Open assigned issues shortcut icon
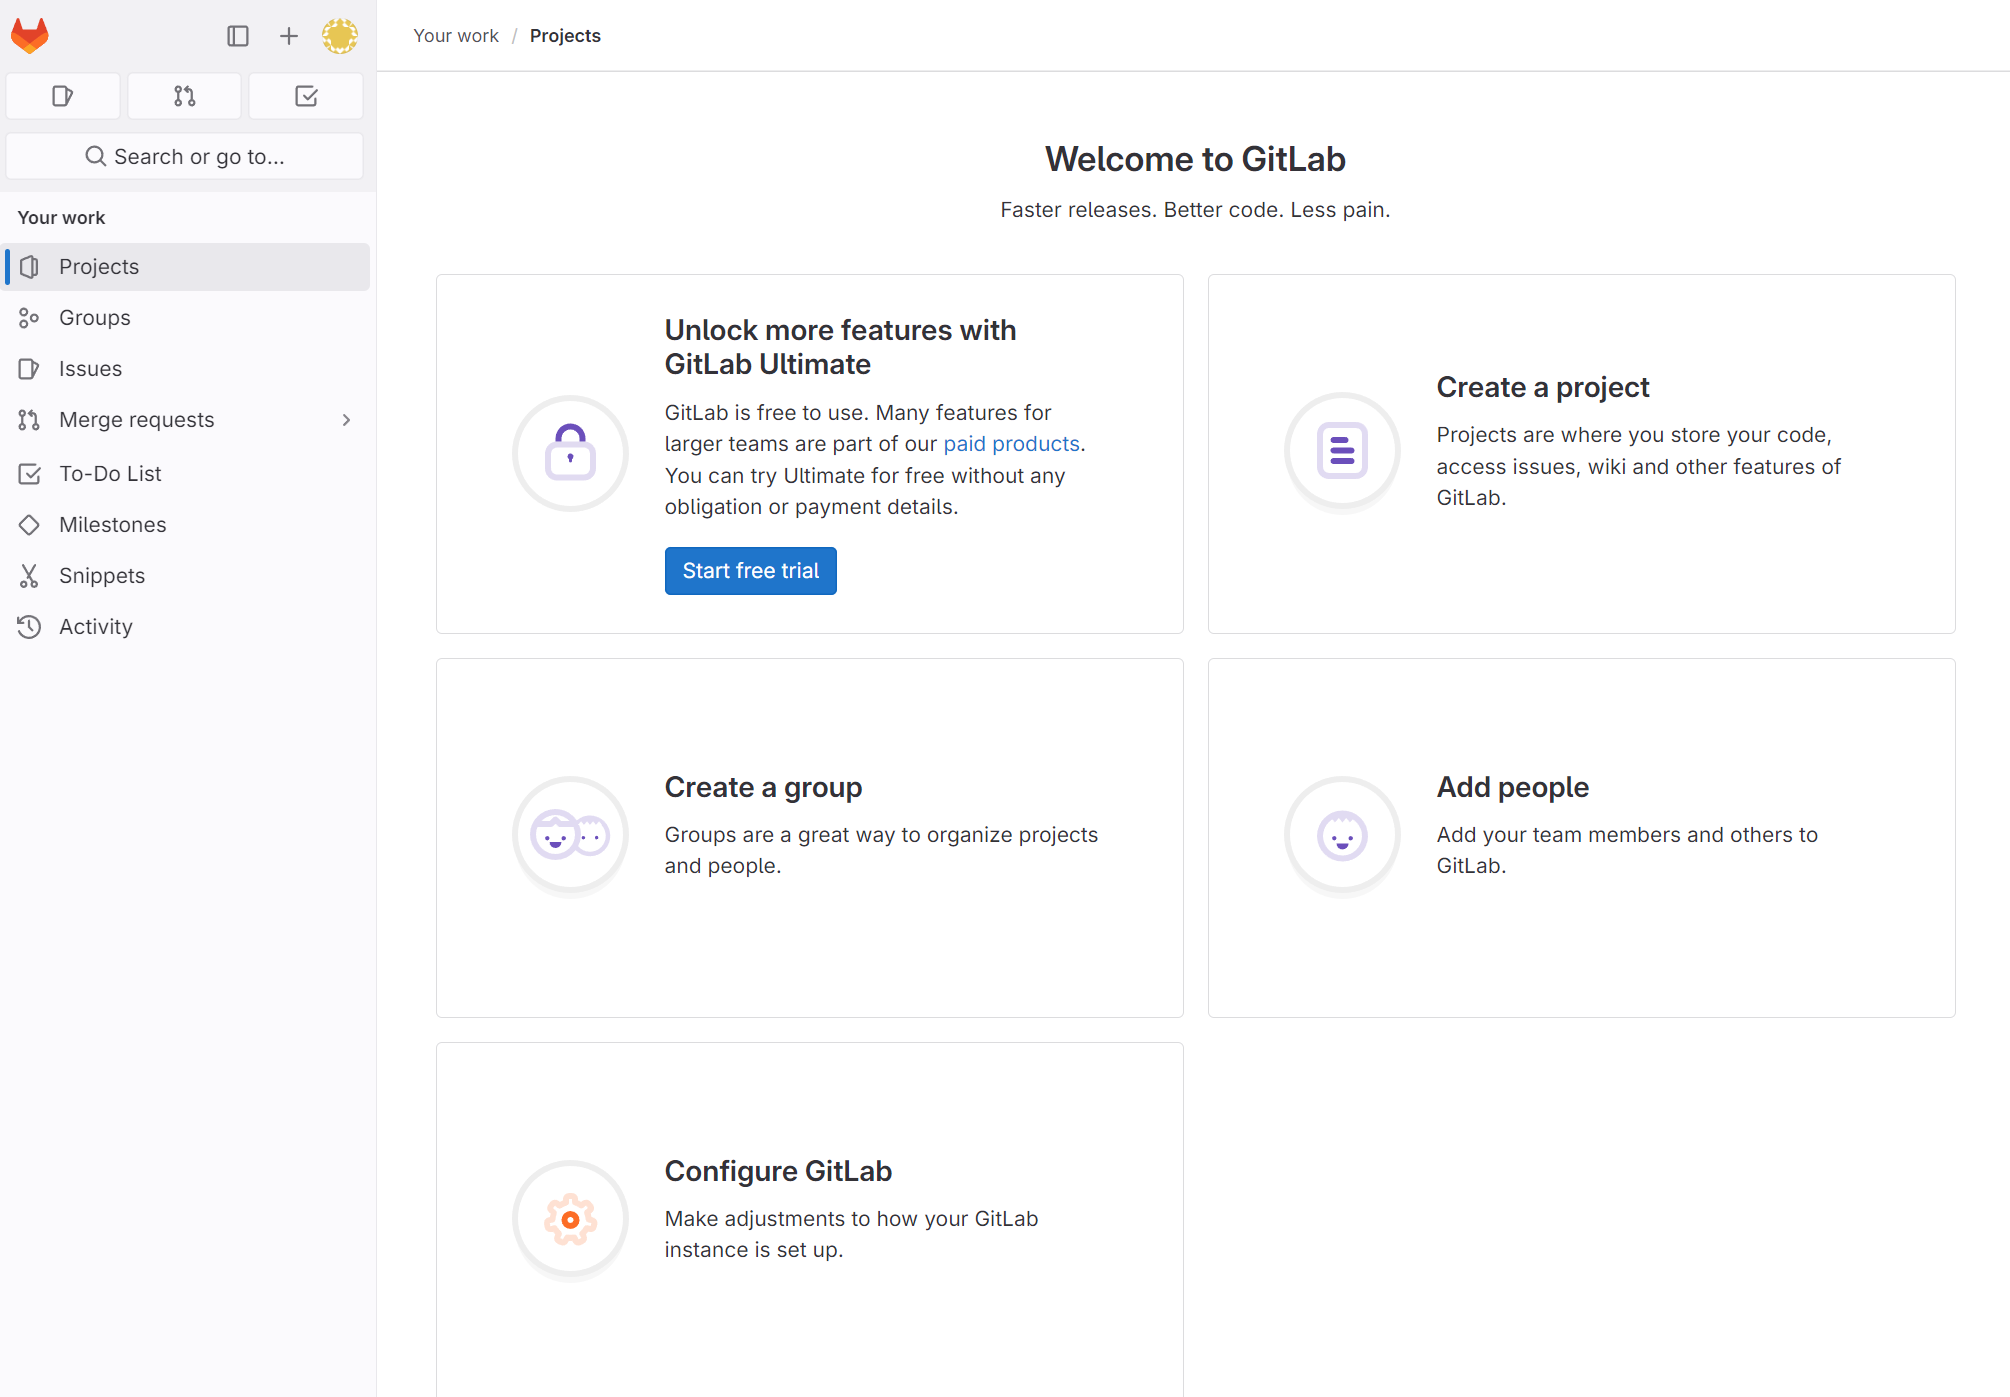2010x1397 pixels. click(63, 96)
